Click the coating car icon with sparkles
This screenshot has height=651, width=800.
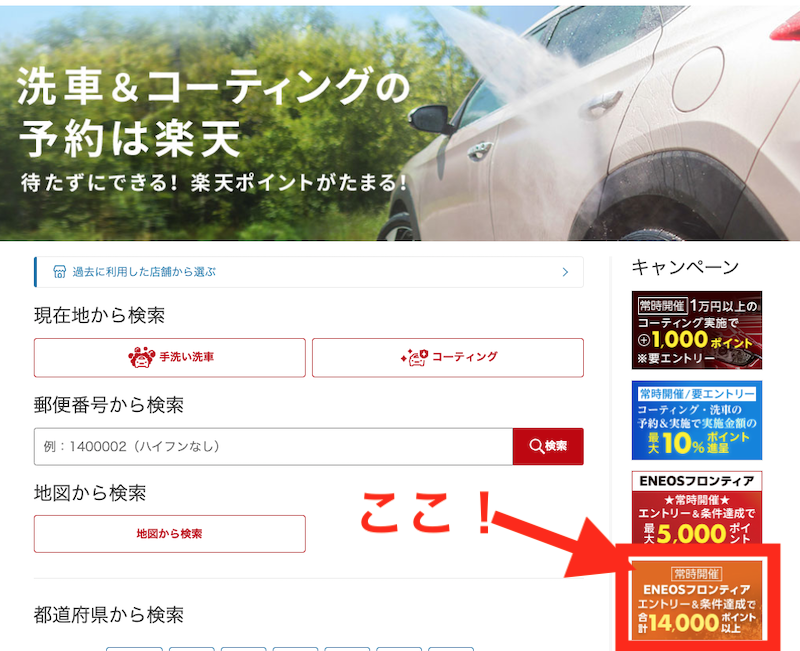click(414, 357)
